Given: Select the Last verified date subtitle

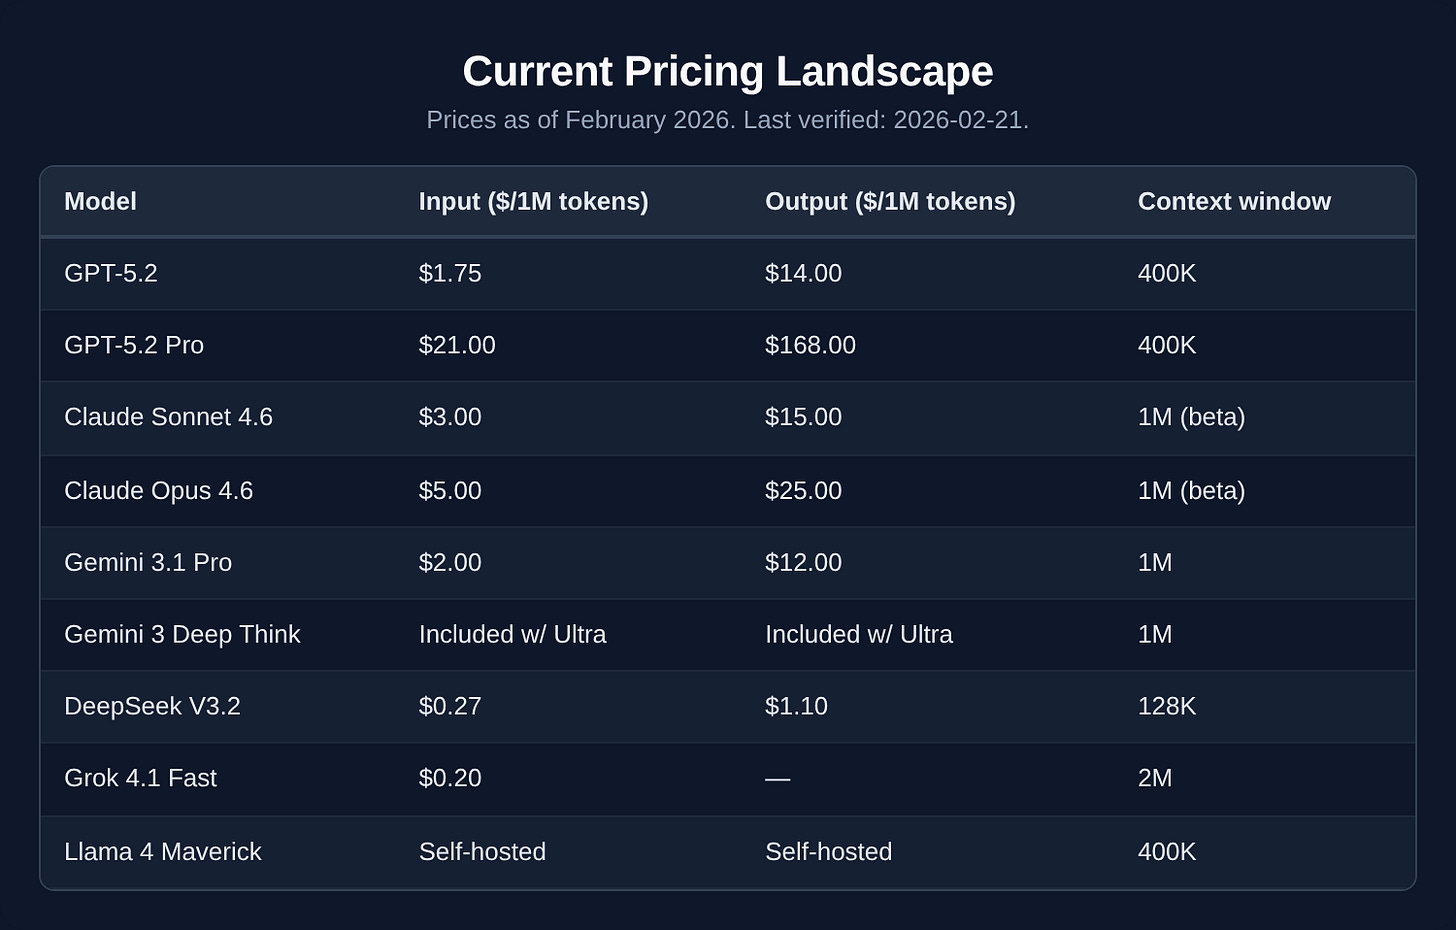Looking at the screenshot, I should click(x=886, y=120).
